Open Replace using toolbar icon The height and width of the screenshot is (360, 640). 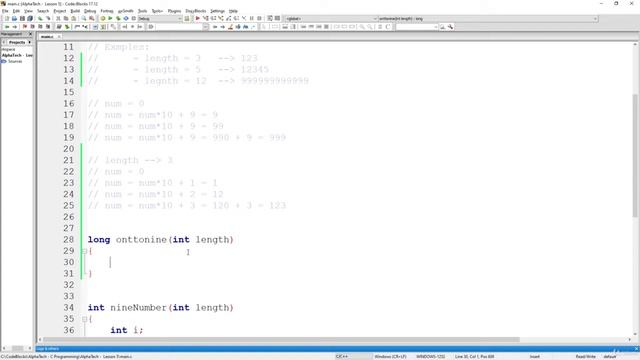[x=91, y=18]
